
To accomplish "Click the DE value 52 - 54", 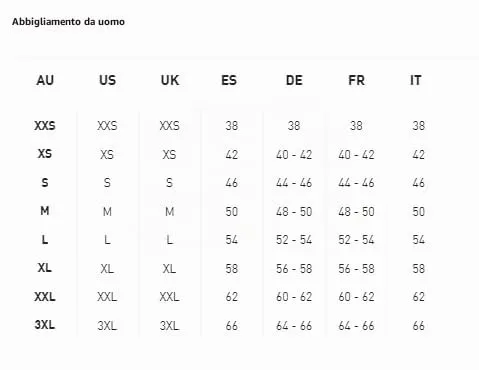I will coord(294,240).
